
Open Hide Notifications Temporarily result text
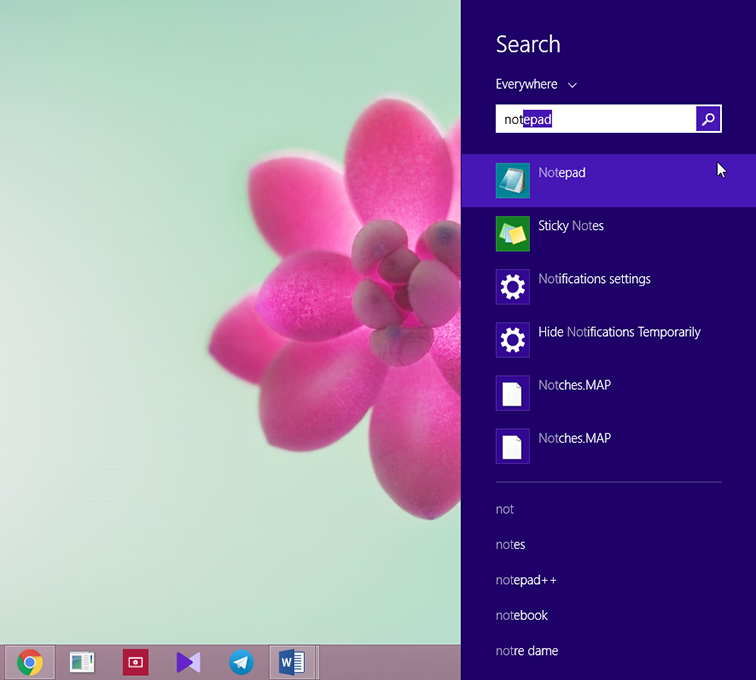click(619, 332)
